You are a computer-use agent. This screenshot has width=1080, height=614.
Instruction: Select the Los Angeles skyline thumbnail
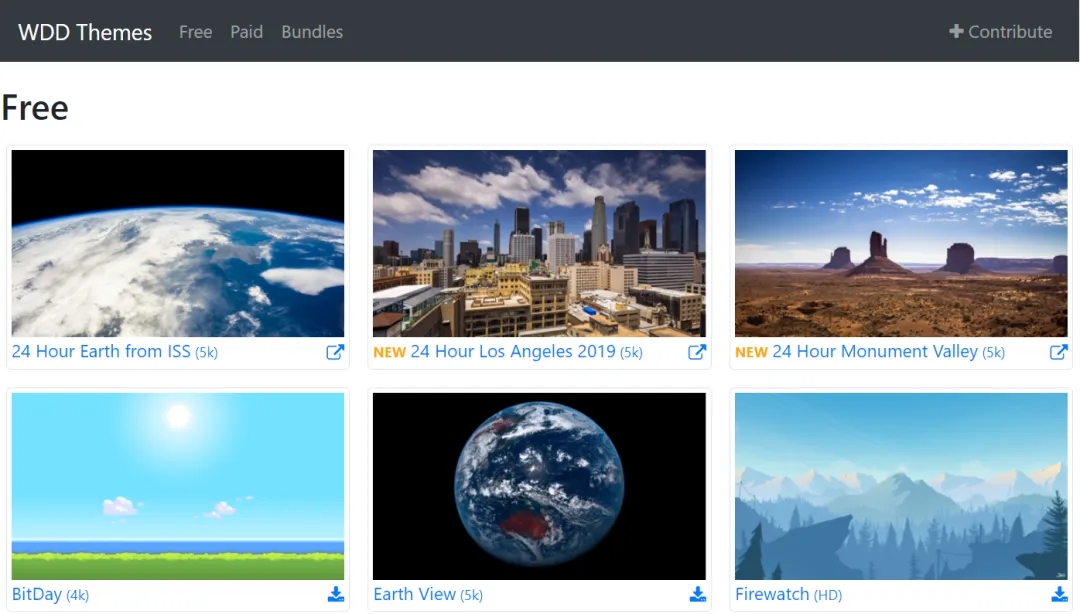click(539, 243)
